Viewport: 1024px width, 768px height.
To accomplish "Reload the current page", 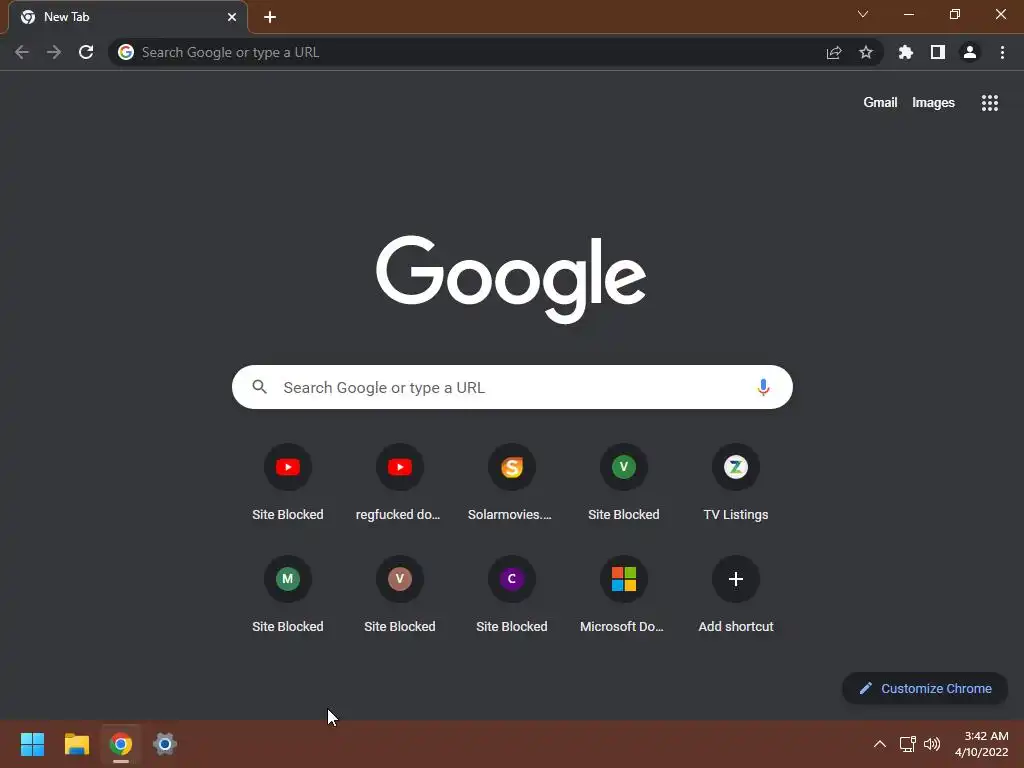I will click(x=86, y=52).
